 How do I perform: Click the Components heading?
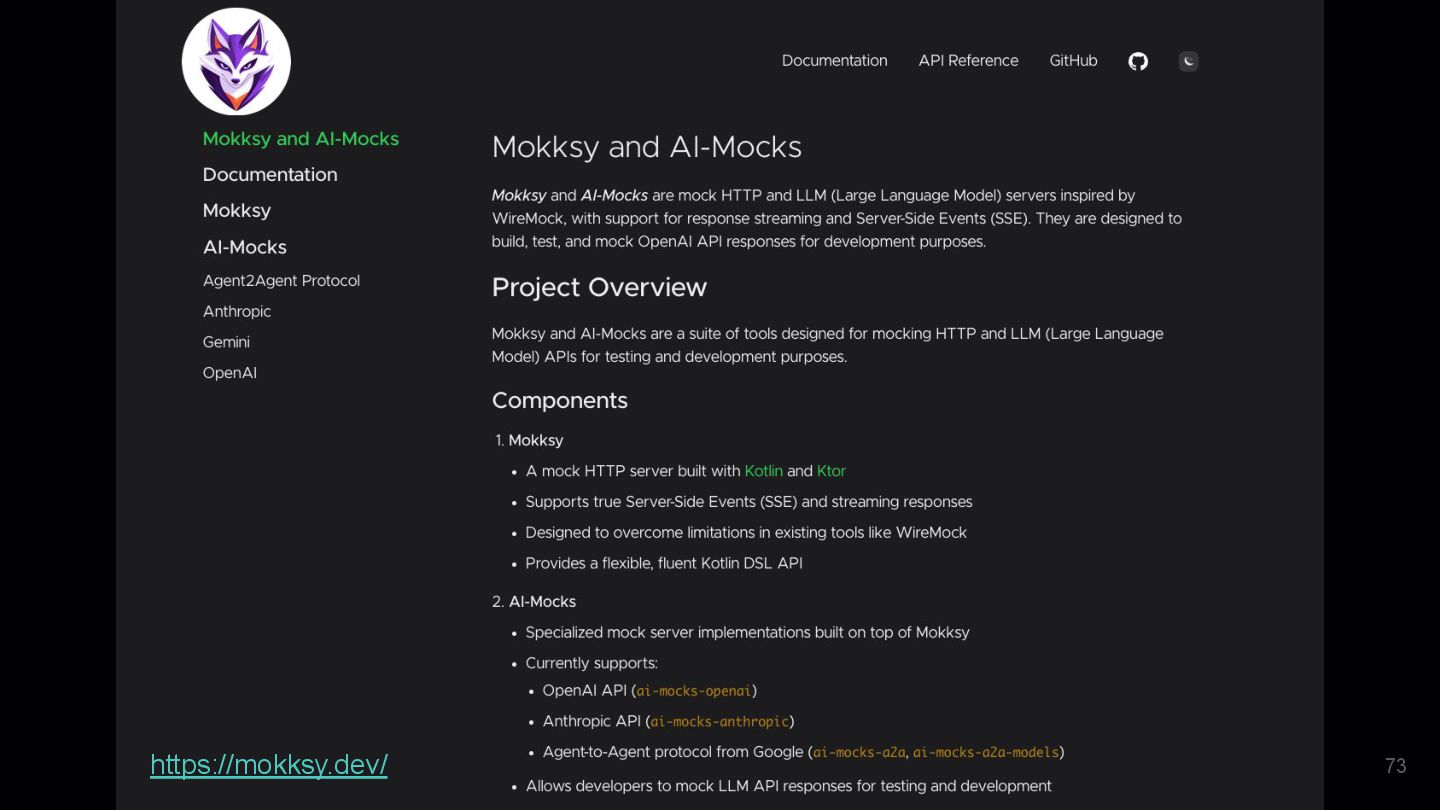[560, 401]
